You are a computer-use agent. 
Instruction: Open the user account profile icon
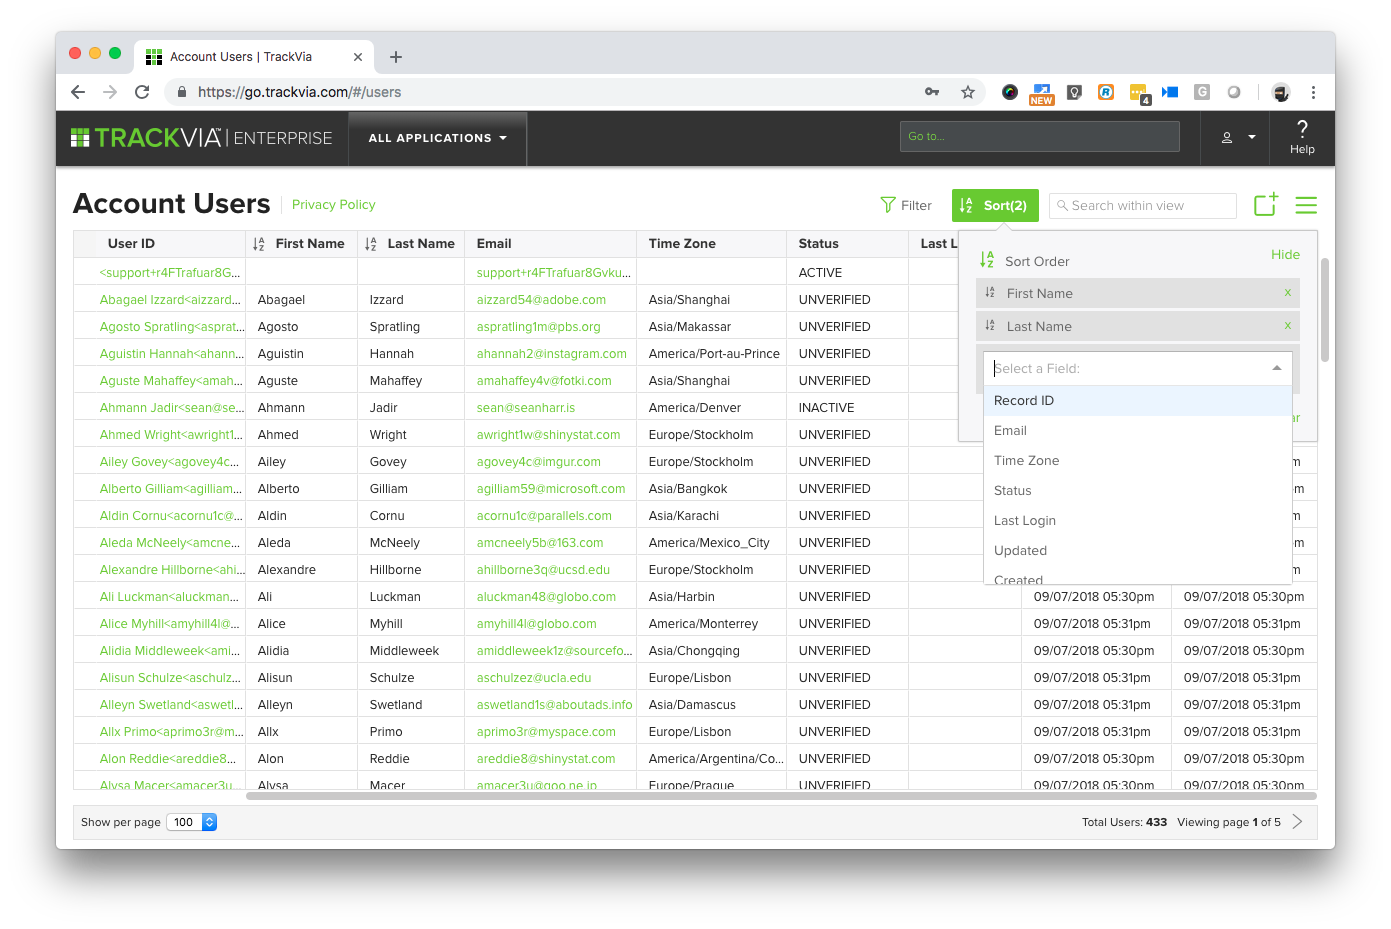[1227, 138]
